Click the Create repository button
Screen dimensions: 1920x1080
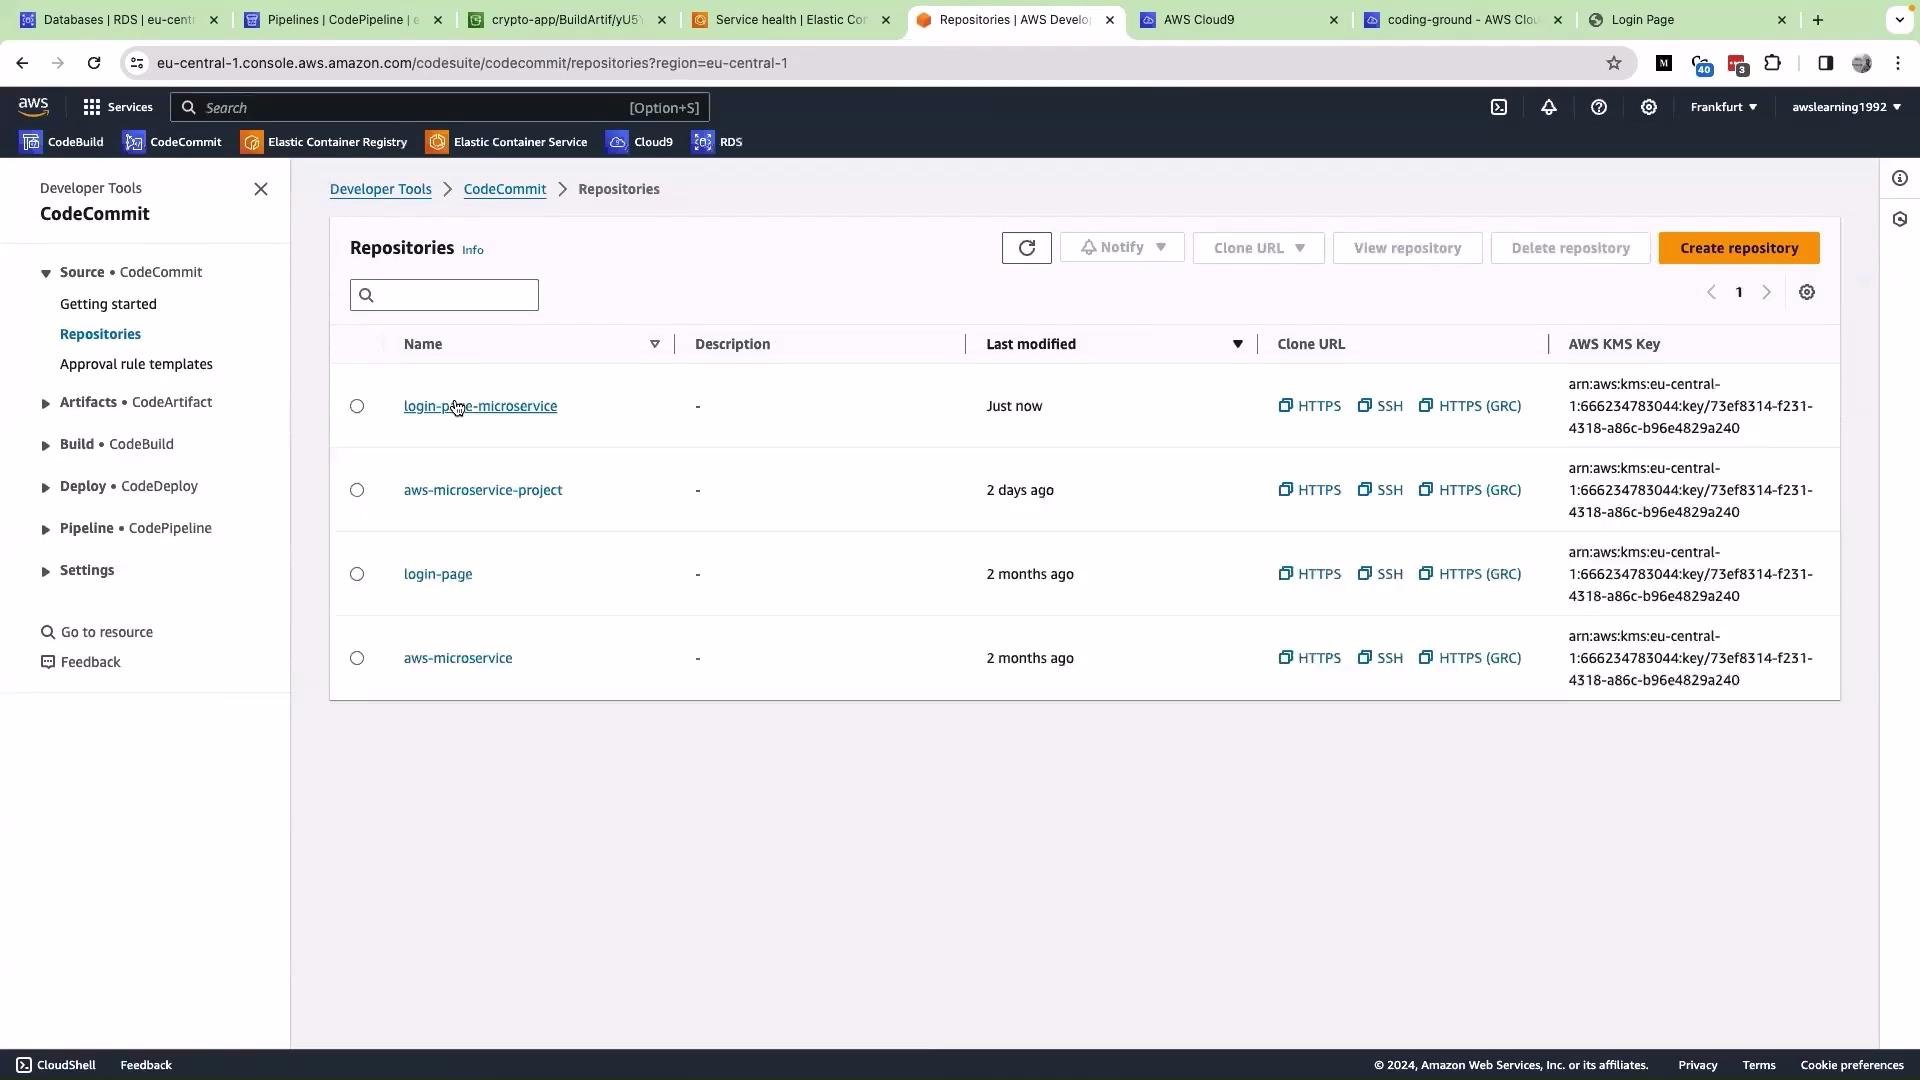(1739, 248)
